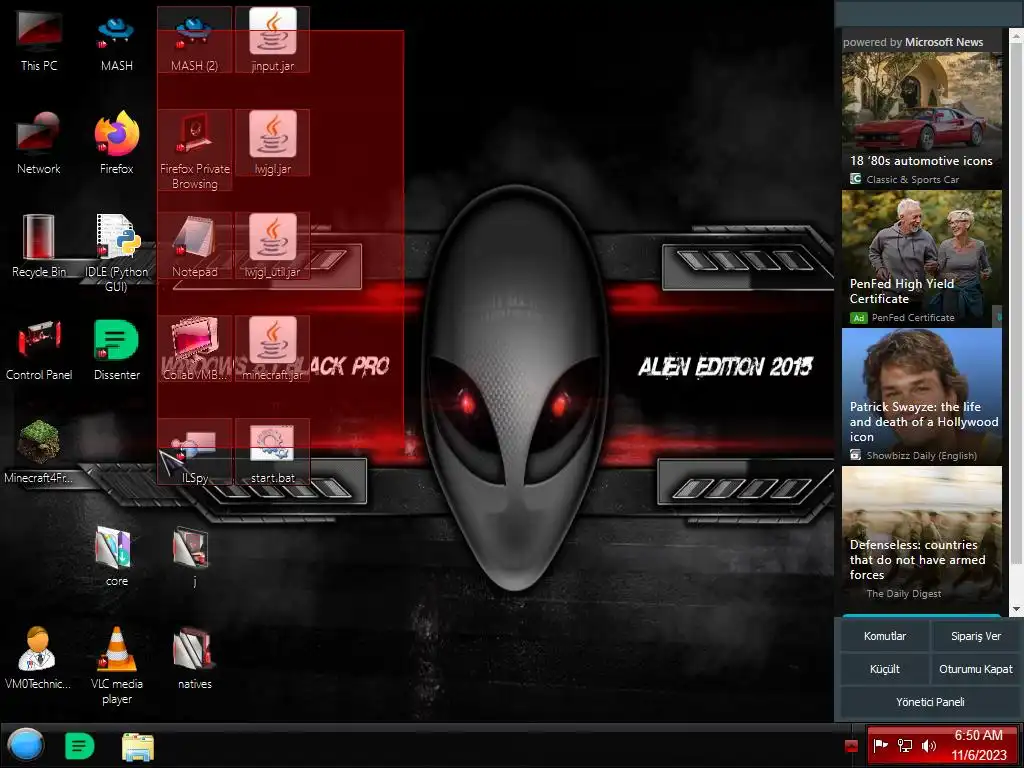
Task: Select the ILSpy desktop shortcut
Action: (x=195, y=452)
